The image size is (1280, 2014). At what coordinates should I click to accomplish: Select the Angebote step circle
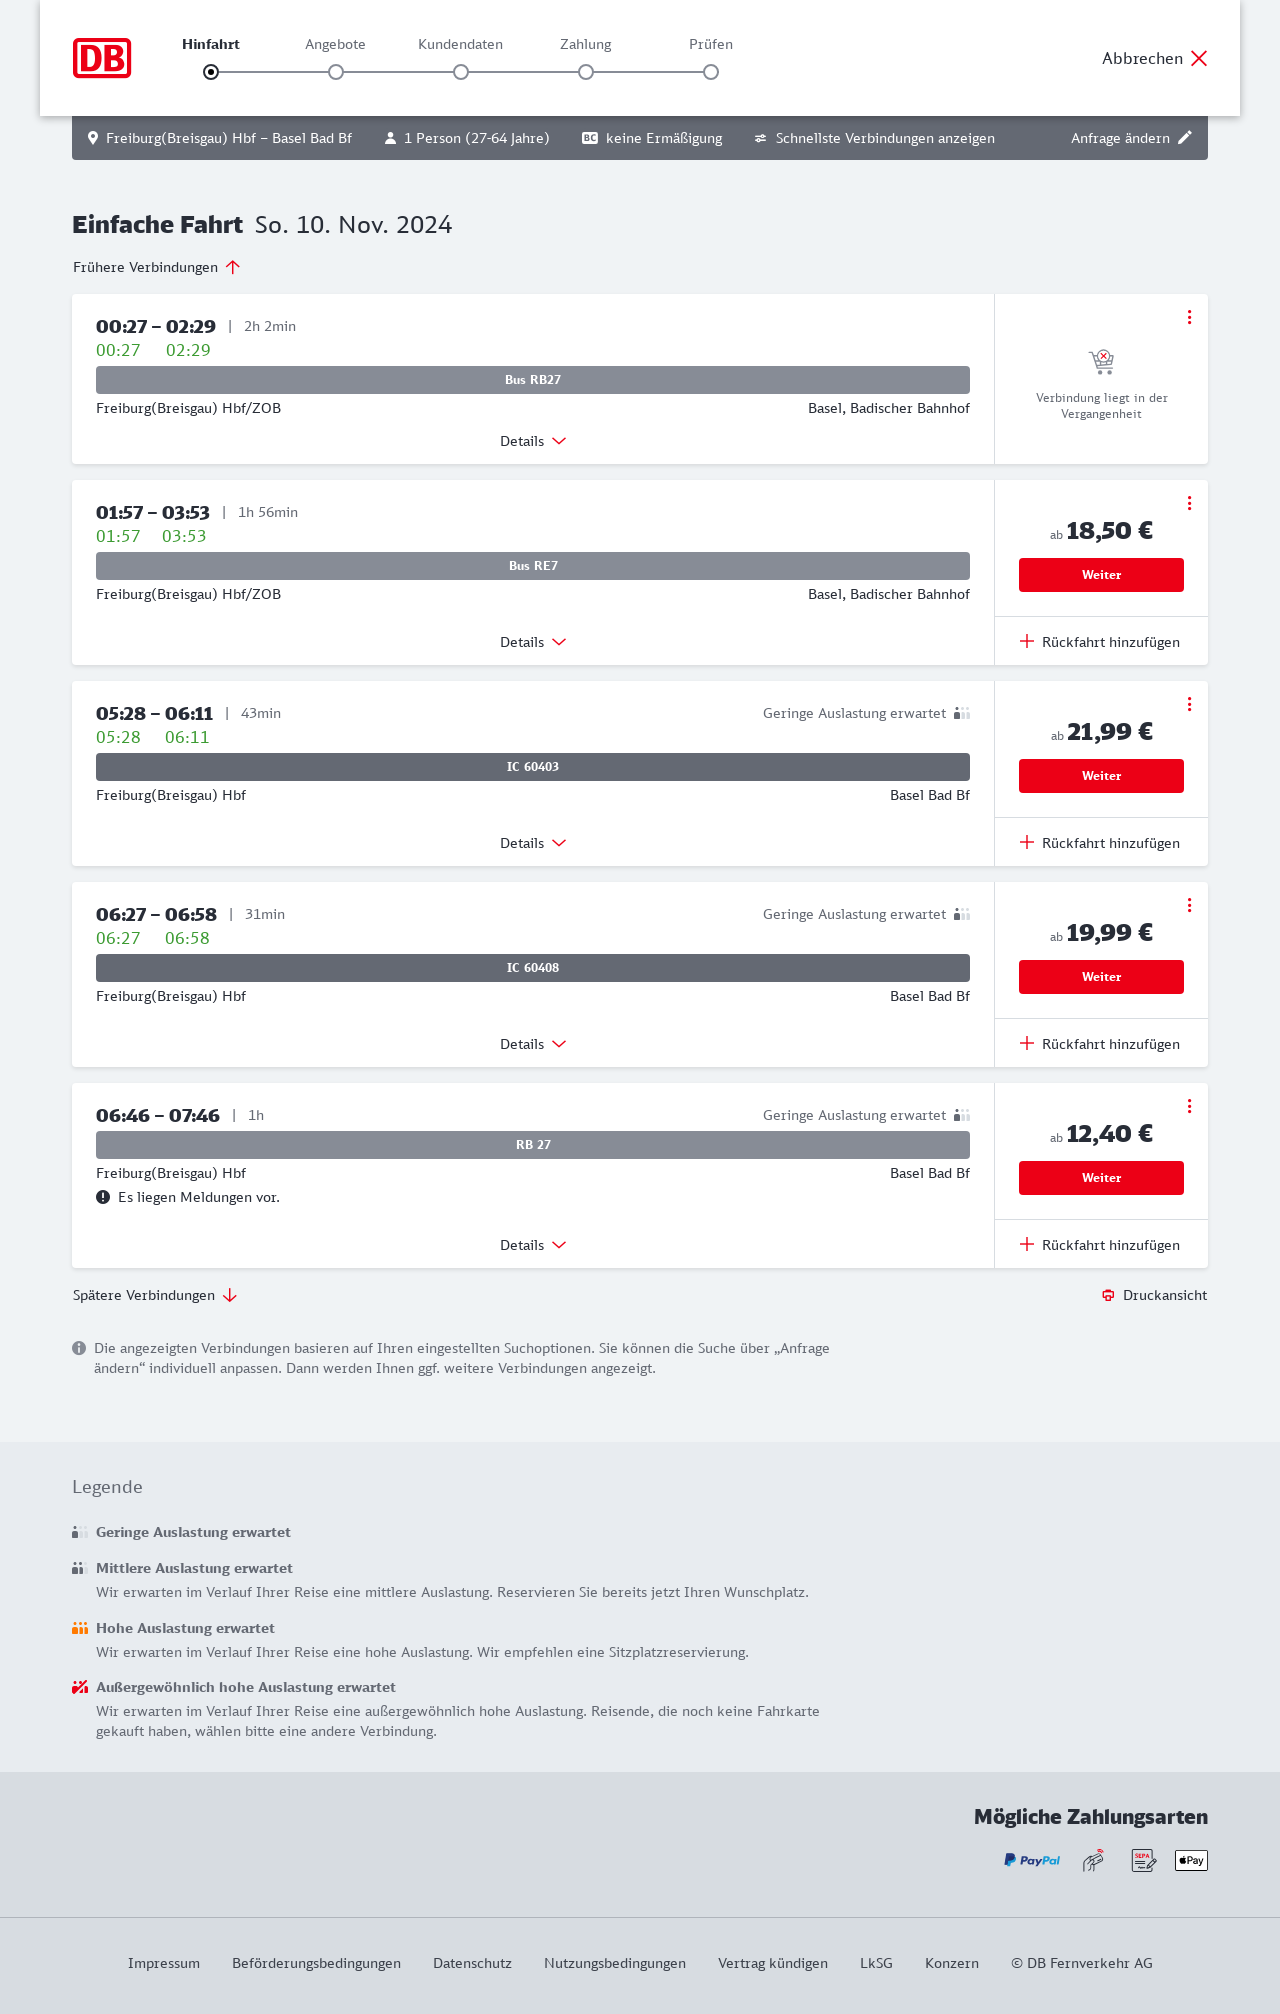[336, 72]
